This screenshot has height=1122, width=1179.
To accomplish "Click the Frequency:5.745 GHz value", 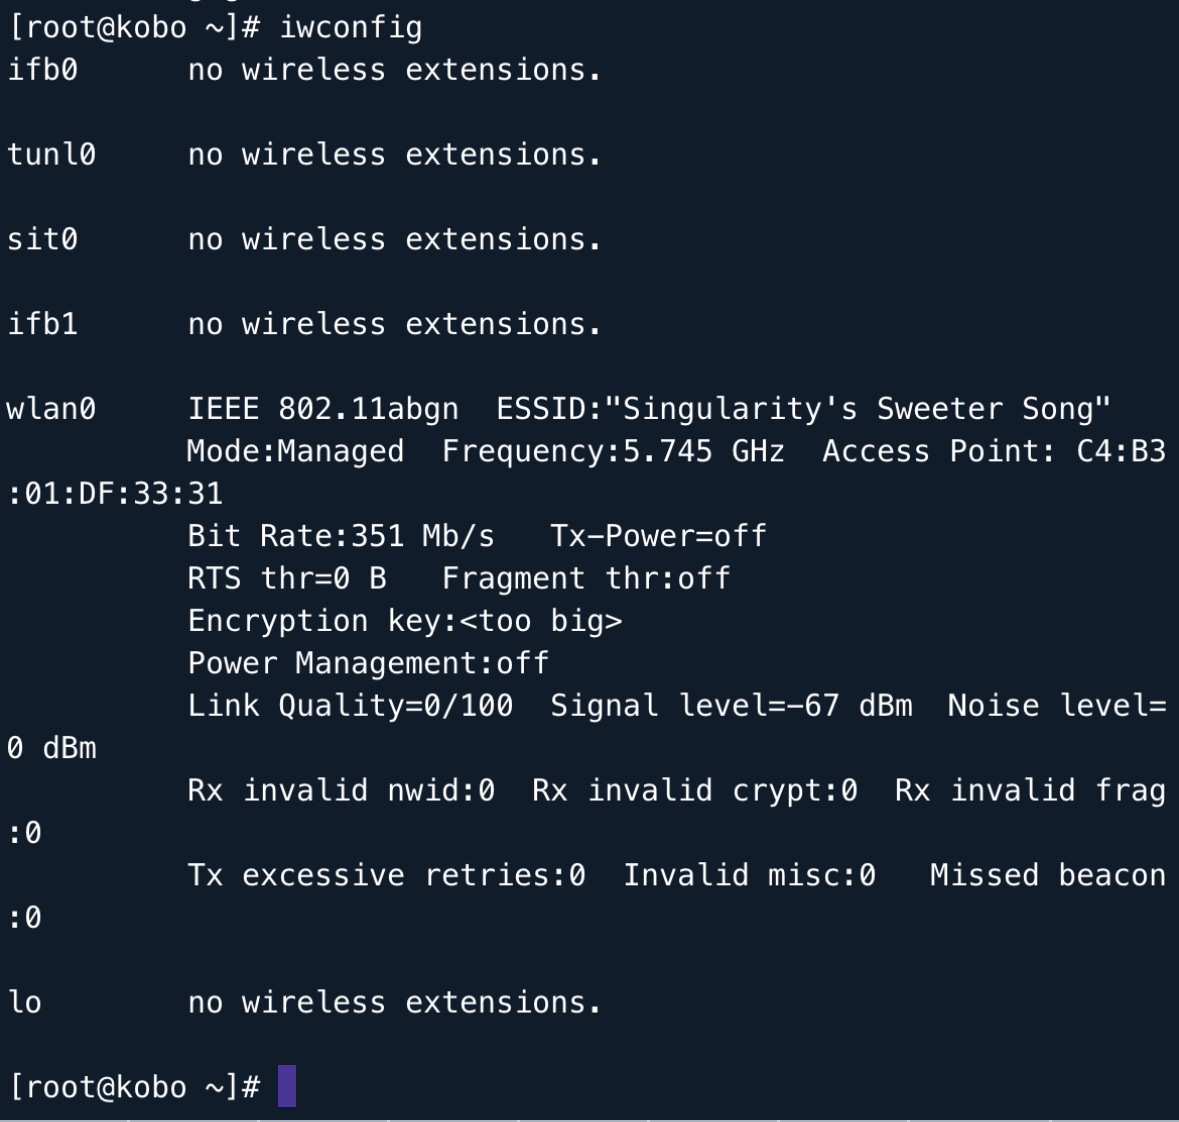I will (x=613, y=451).
